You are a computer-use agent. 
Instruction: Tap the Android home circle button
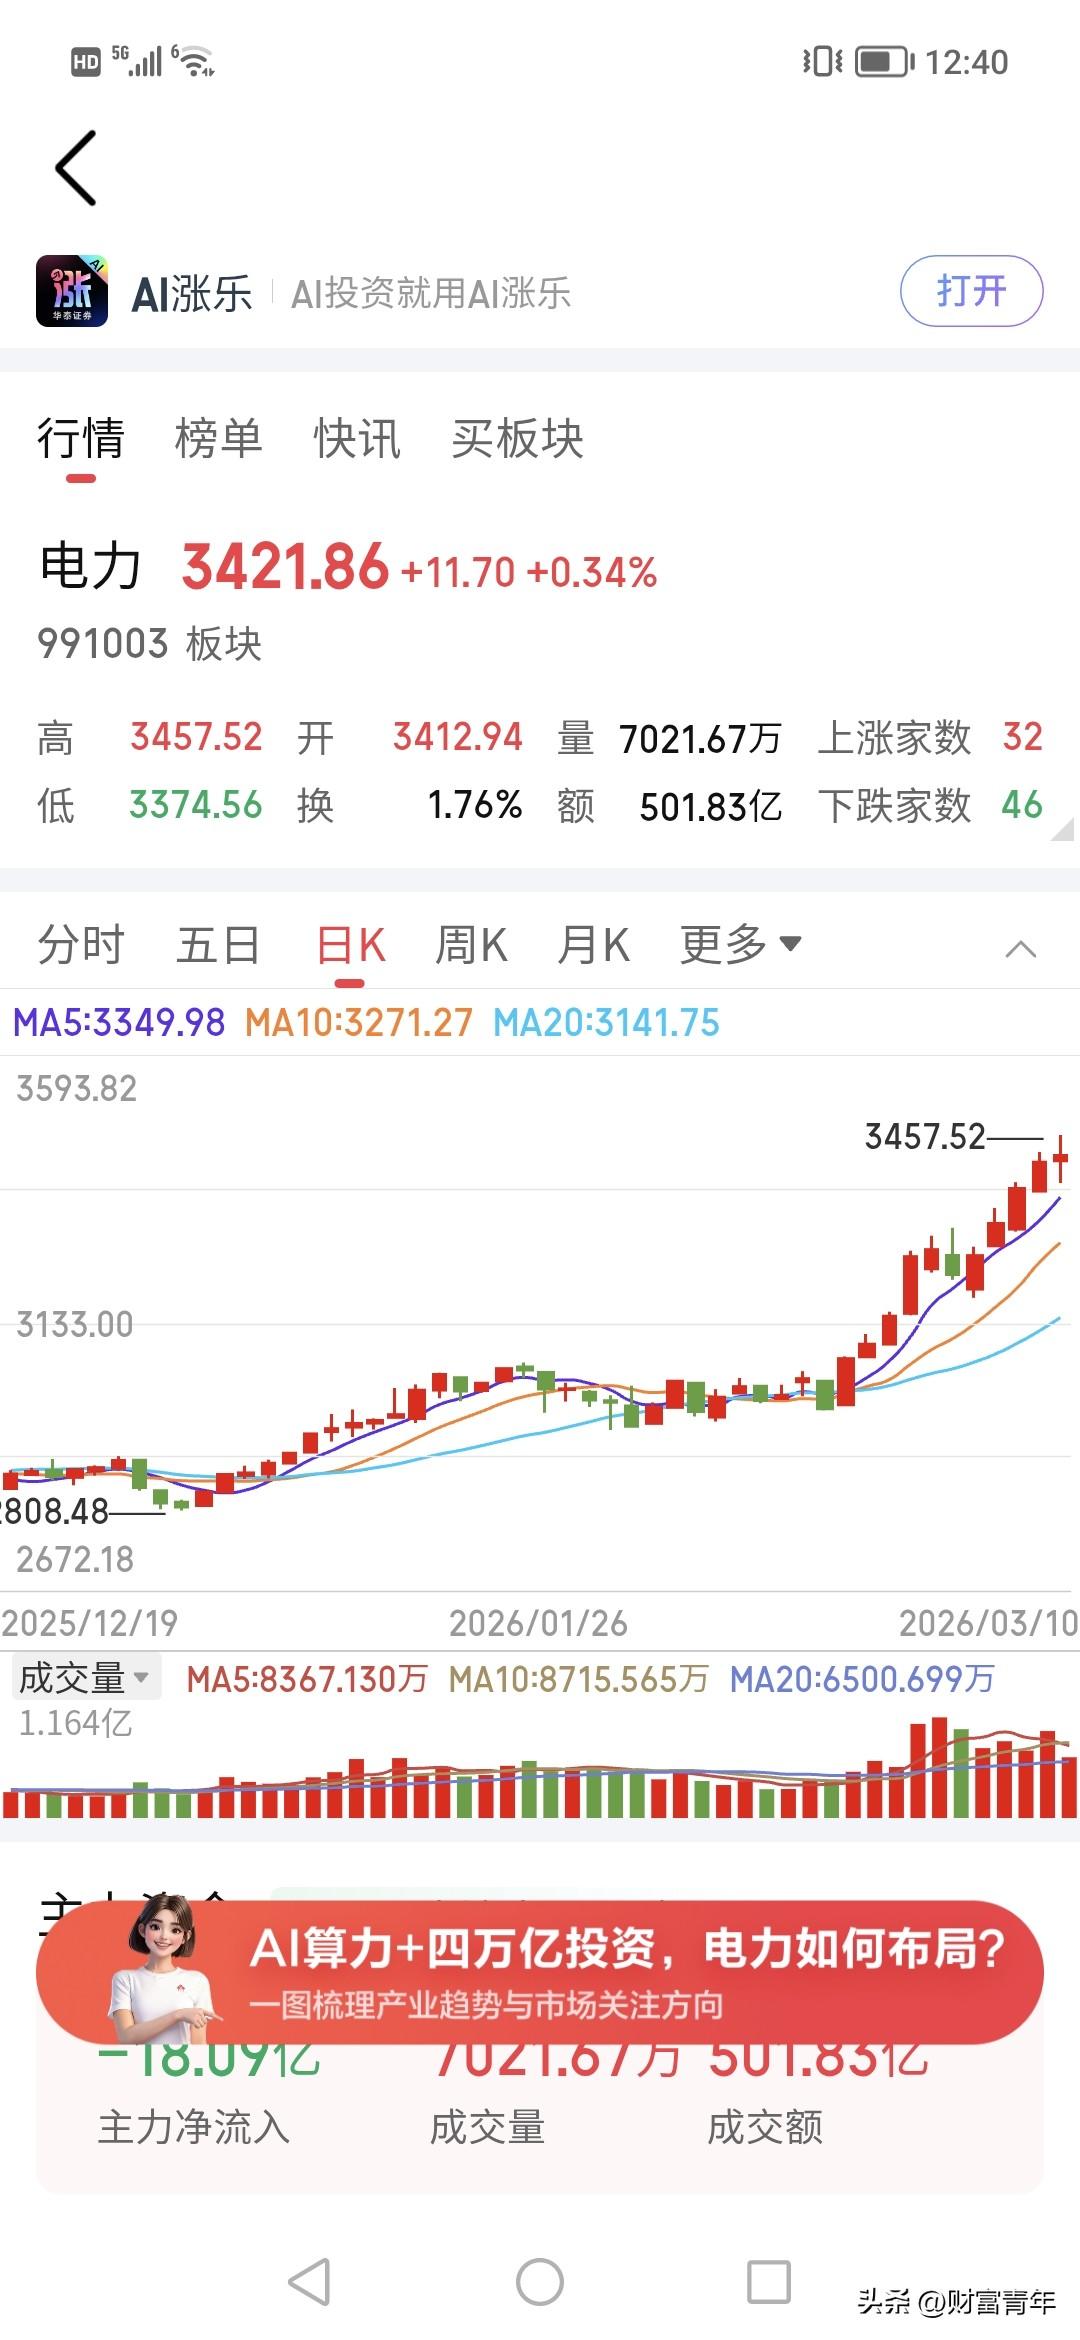(540, 2282)
